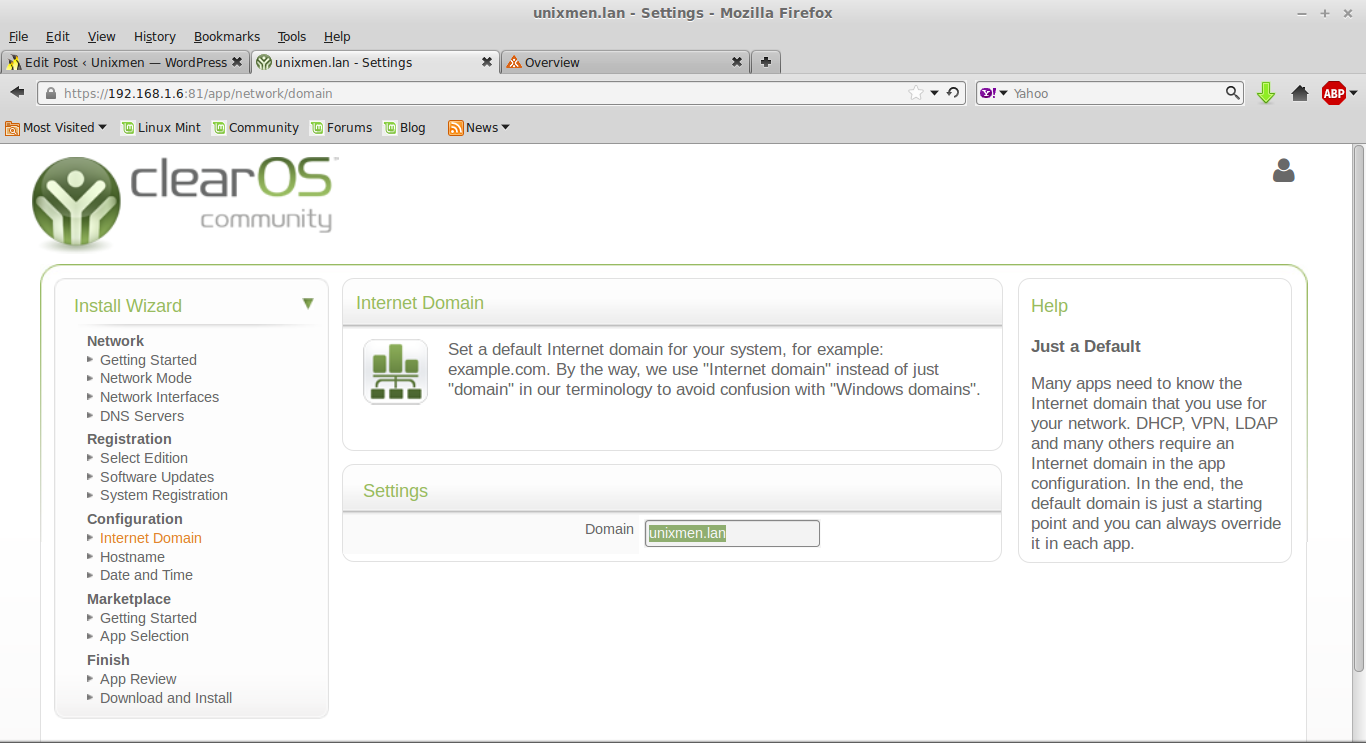Close the unixmen.lan Settings tab
1366x743 pixels.
[487, 62]
